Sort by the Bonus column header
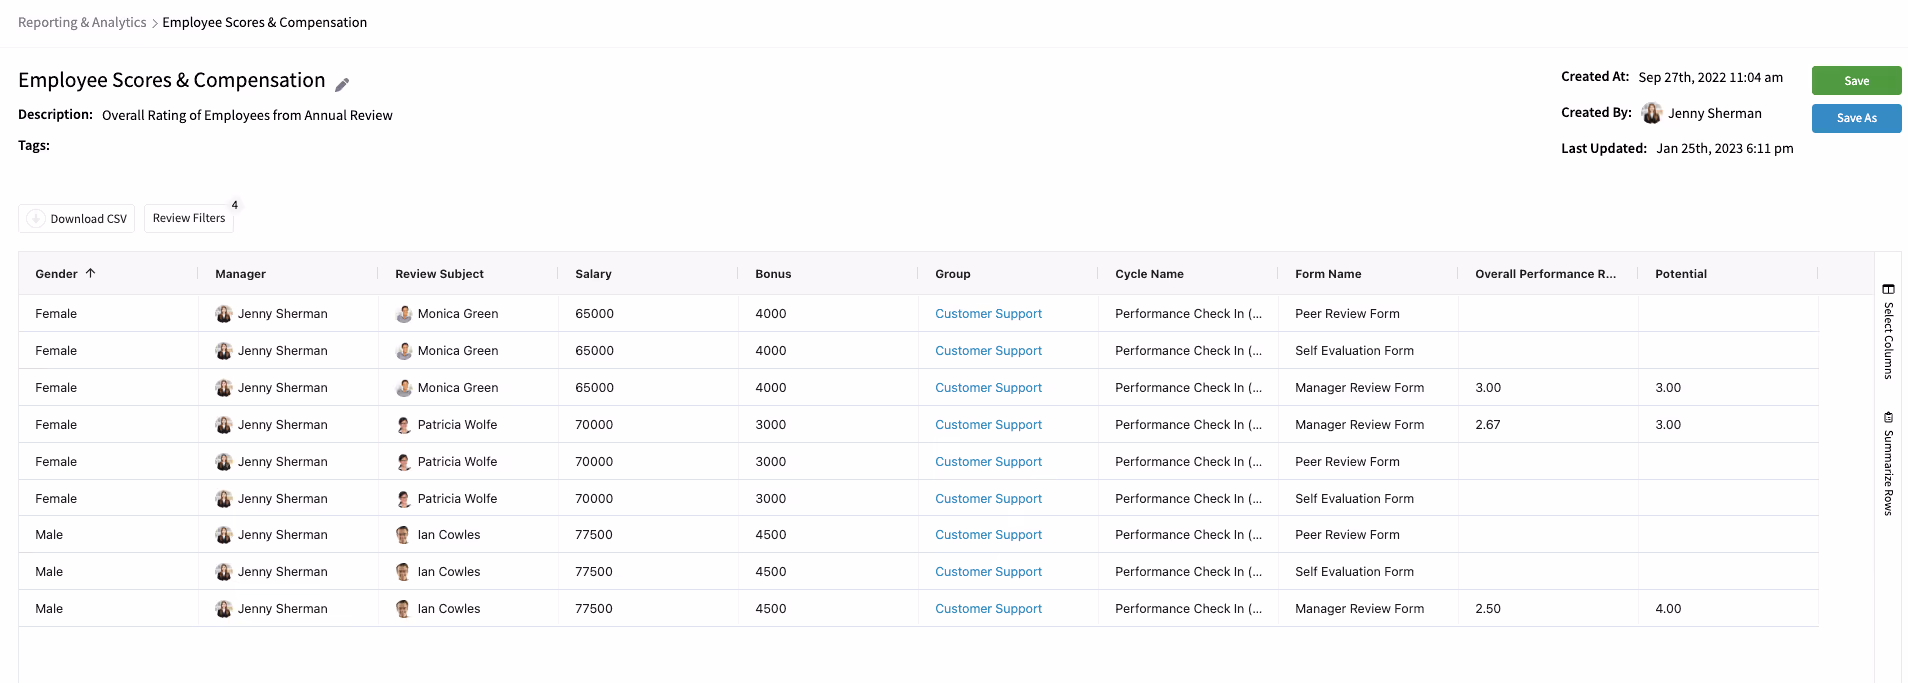The width and height of the screenshot is (1908, 683). 773,274
